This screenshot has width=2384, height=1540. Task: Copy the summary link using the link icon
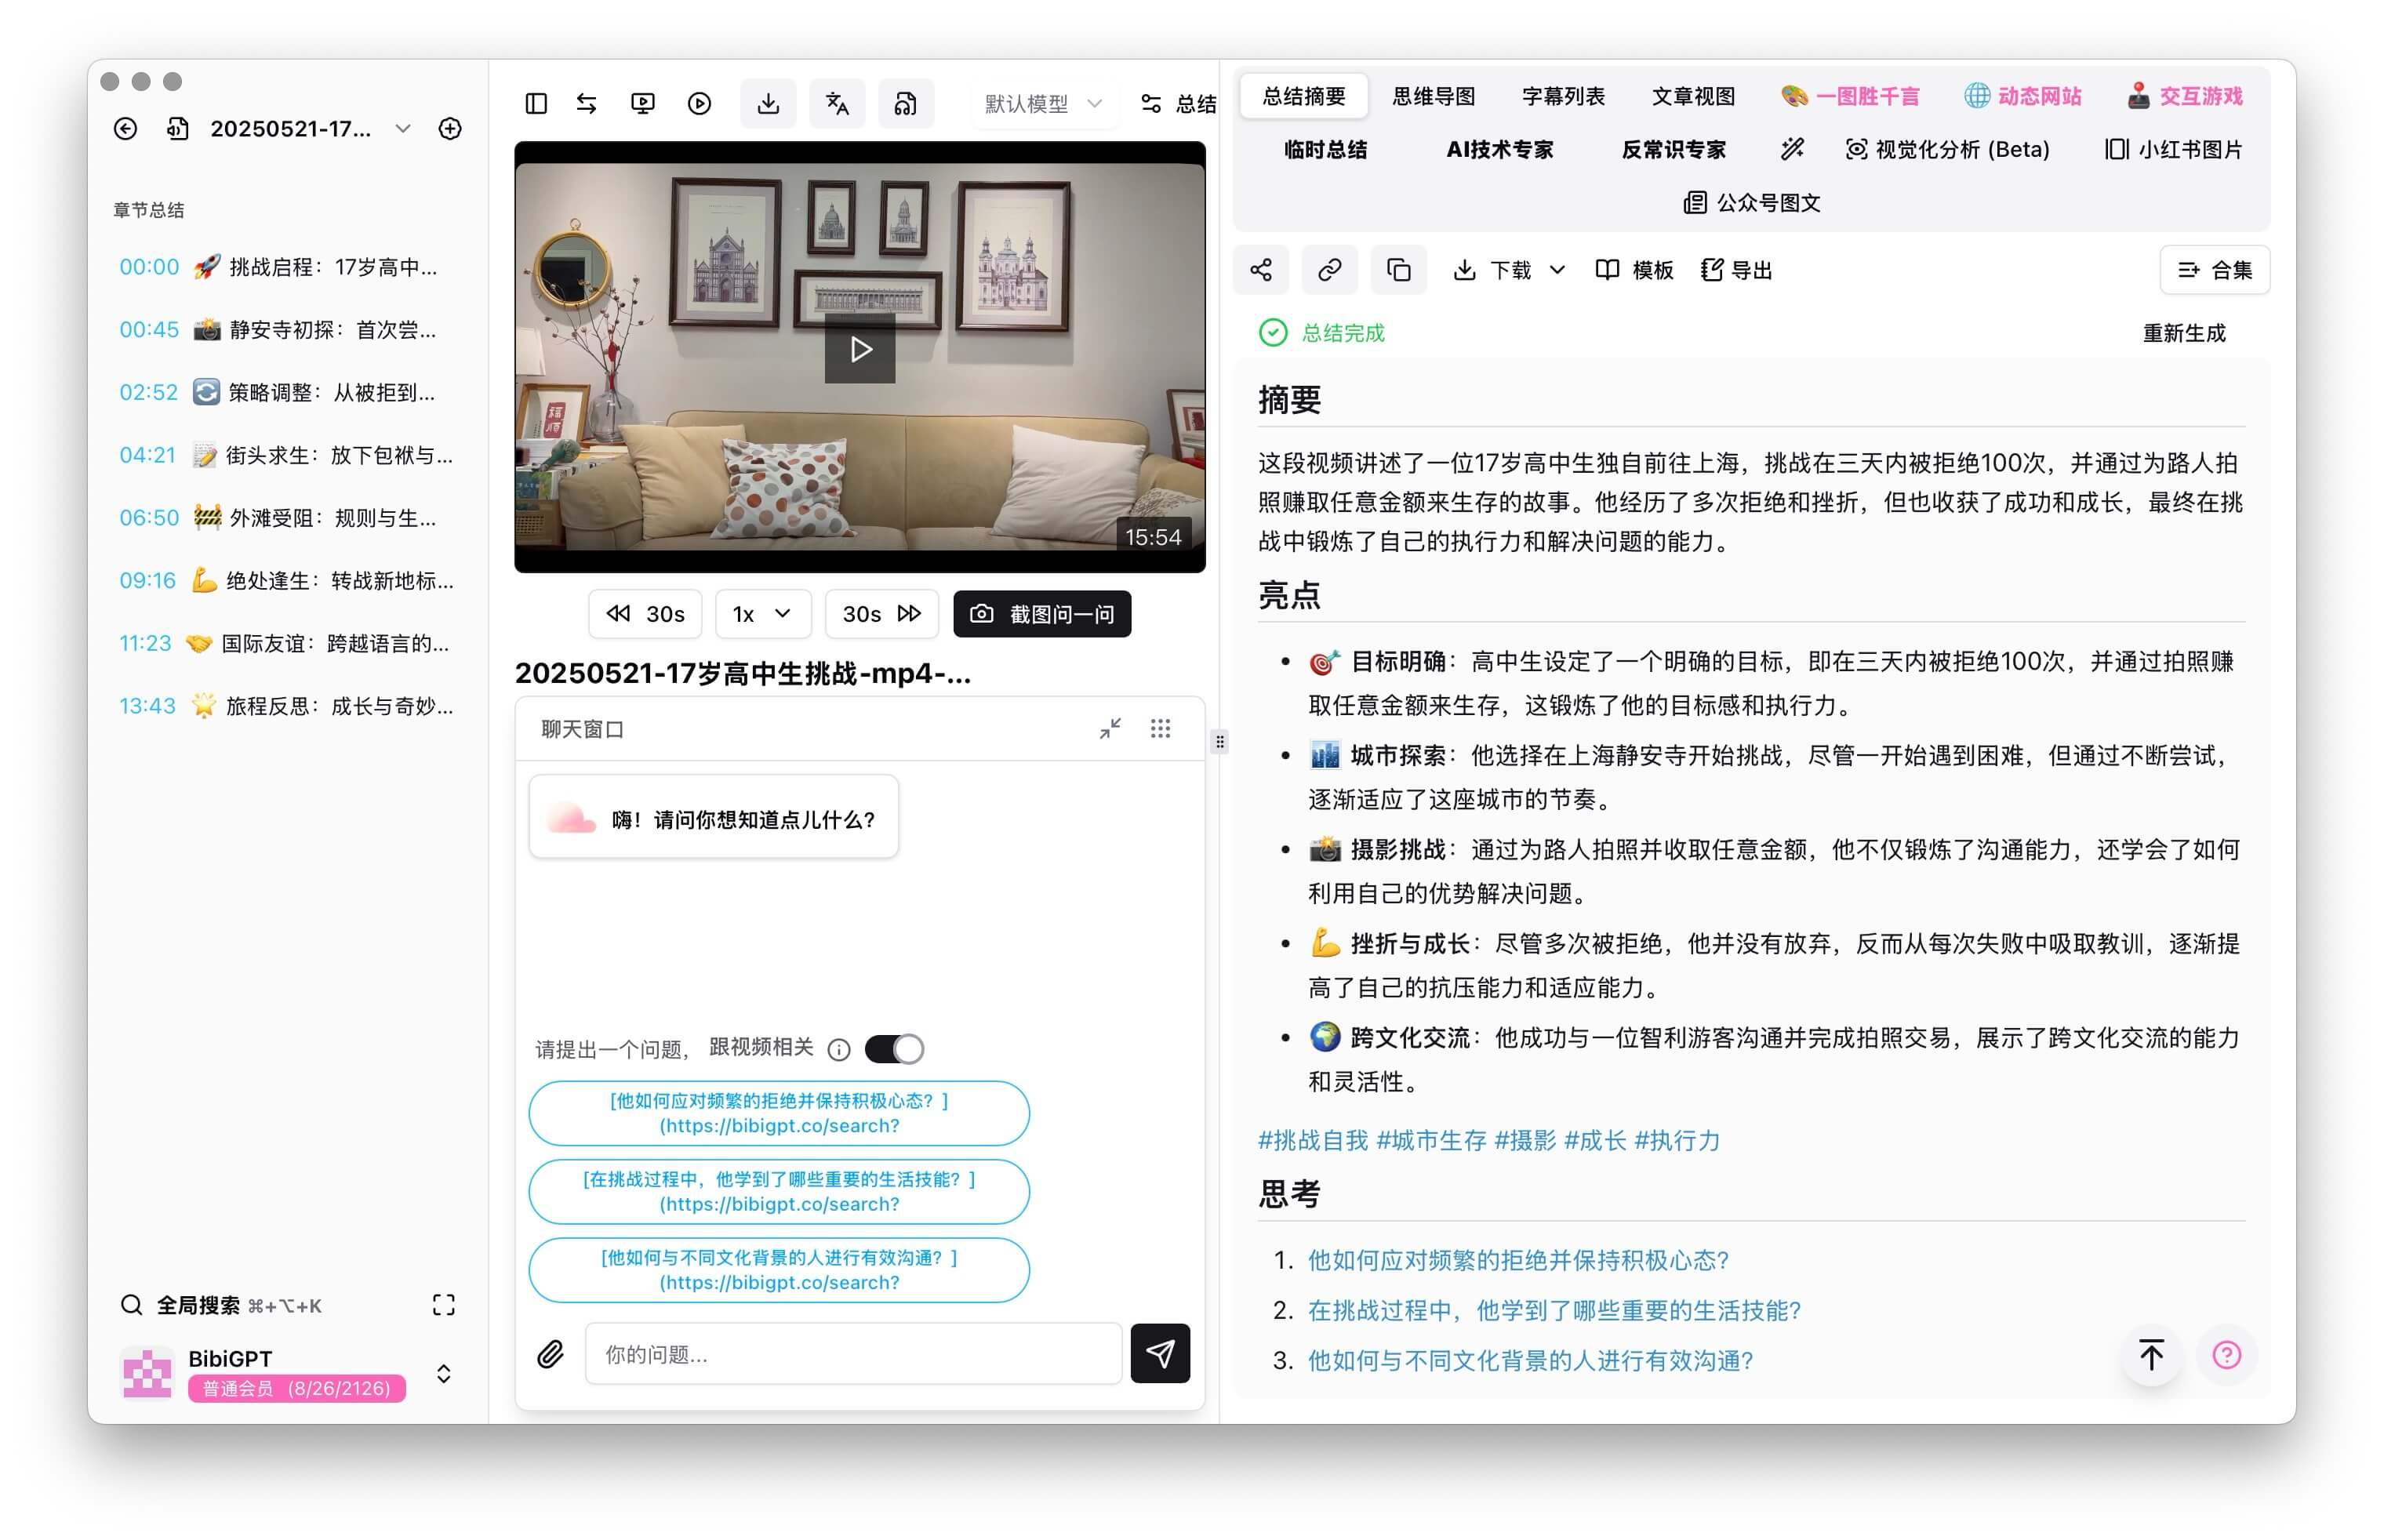tap(1330, 269)
